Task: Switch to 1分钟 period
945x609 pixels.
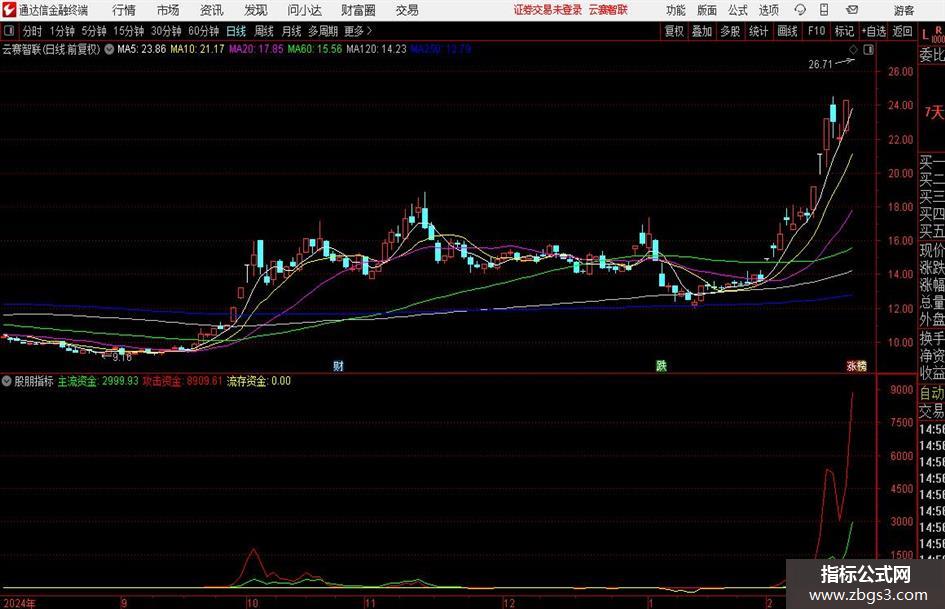Action: click(x=62, y=31)
